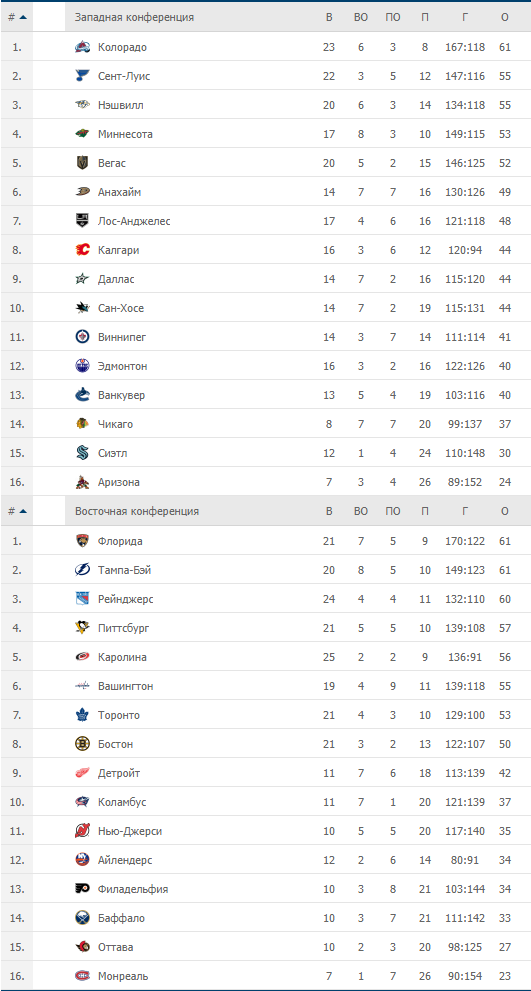Sort Eastern table by Г goals column
This screenshot has height=991, width=531.
pos(465,511)
